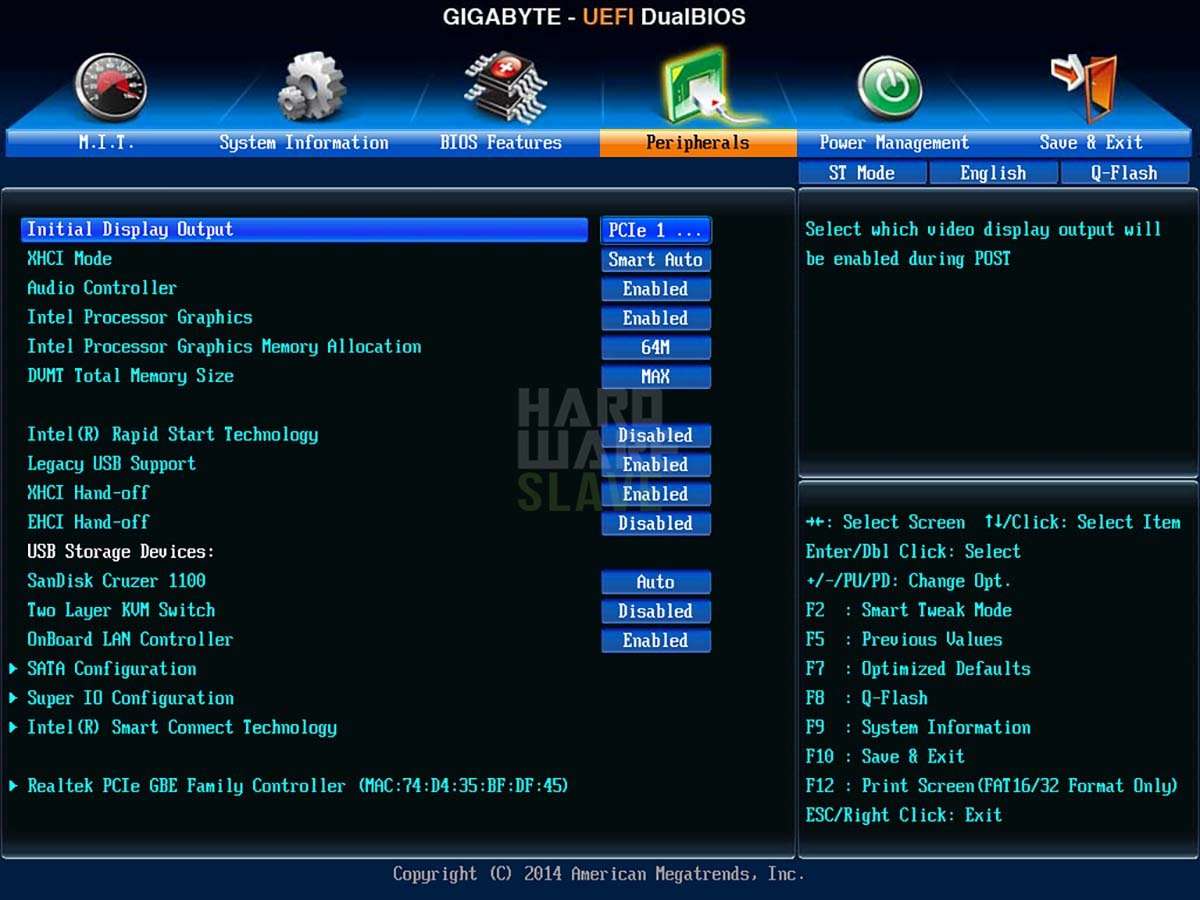
Task: Click the F12 Print Screen help line
Action: (992, 786)
